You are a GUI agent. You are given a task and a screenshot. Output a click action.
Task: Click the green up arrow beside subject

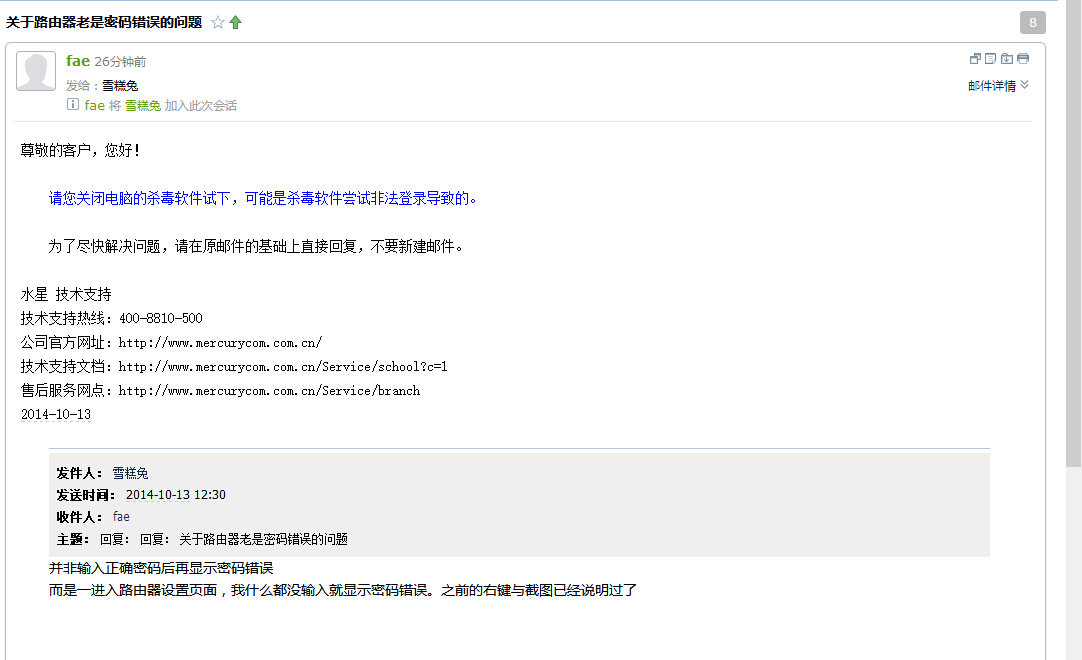click(236, 22)
